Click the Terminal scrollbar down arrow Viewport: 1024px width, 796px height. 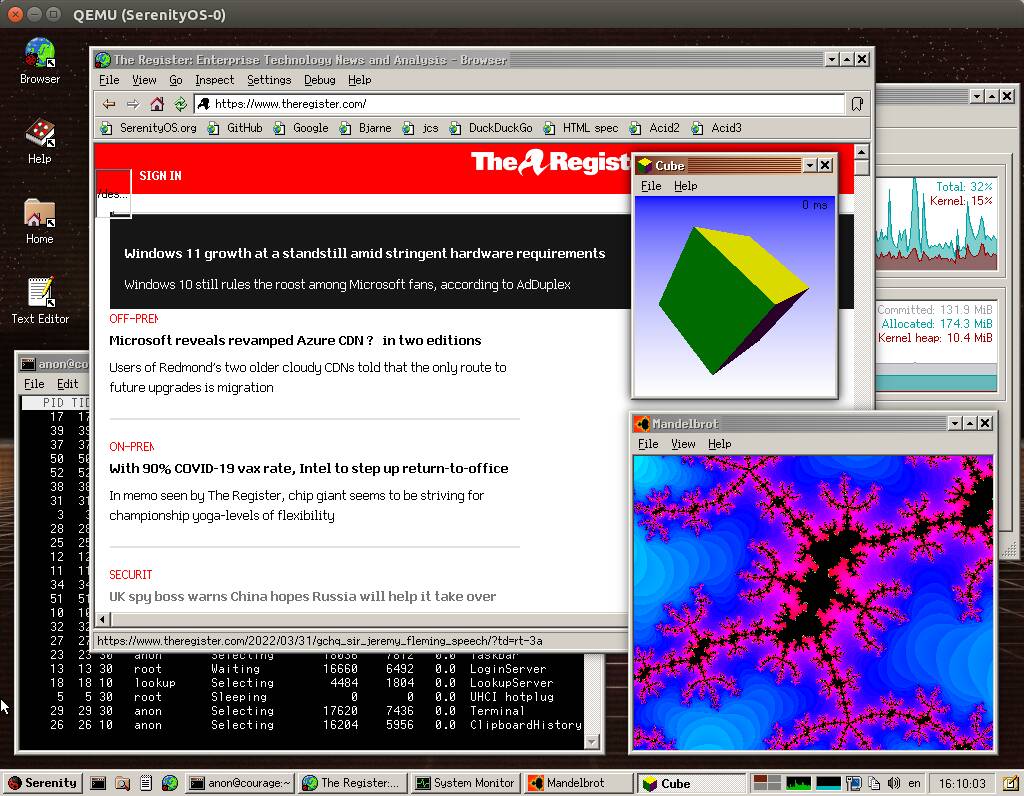pyautogui.click(x=592, y=741)
